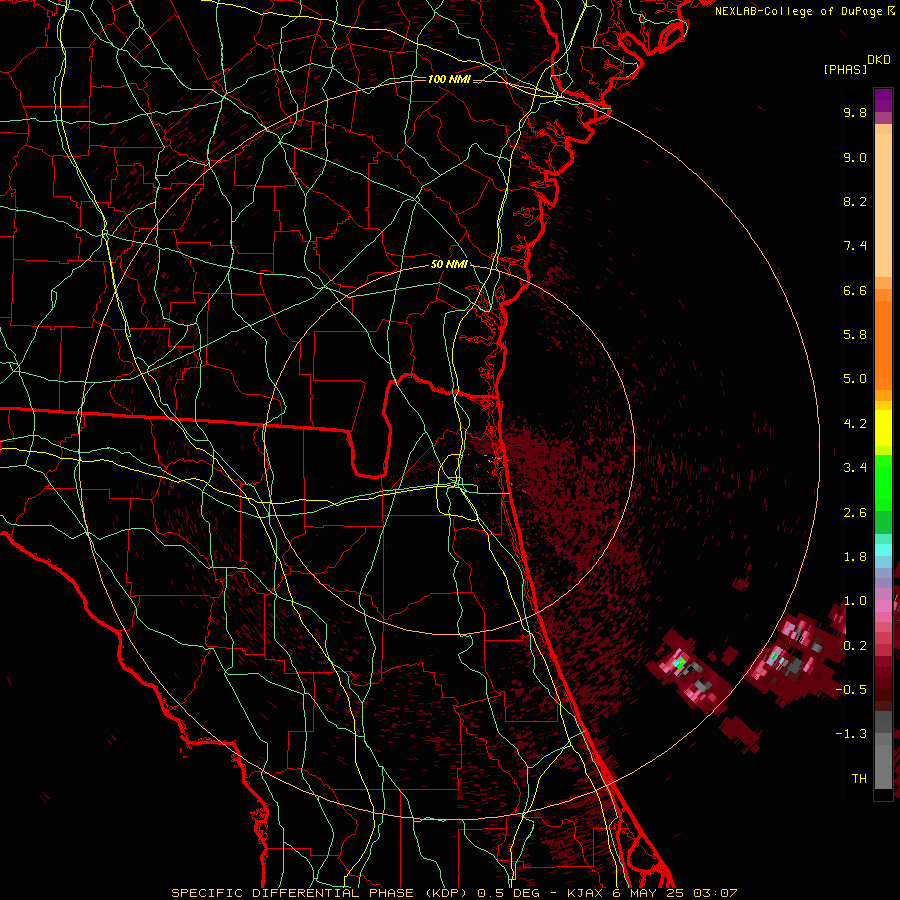Click the DKD product code label
This screenshot has height=900, width=900.
coord(878,60)
